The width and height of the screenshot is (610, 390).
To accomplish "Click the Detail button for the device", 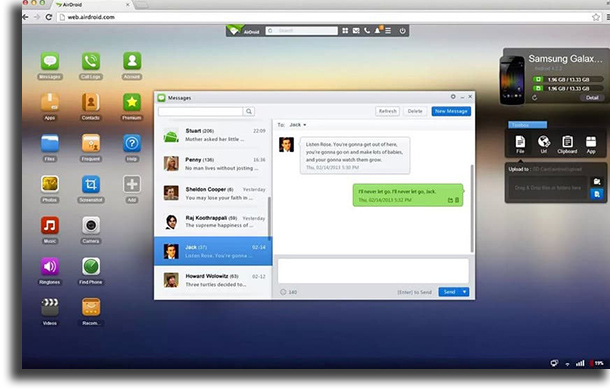I will click(592, 98).
